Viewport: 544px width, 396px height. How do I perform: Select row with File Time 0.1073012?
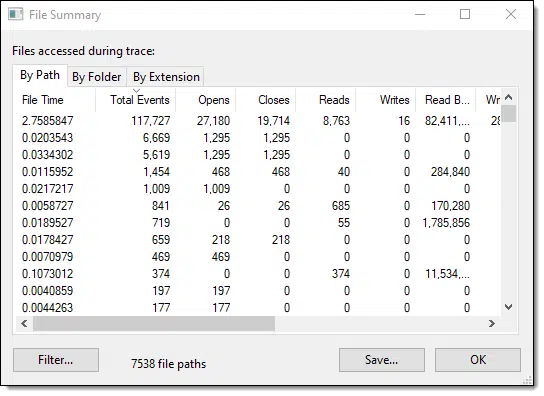(x=257, y=274)
